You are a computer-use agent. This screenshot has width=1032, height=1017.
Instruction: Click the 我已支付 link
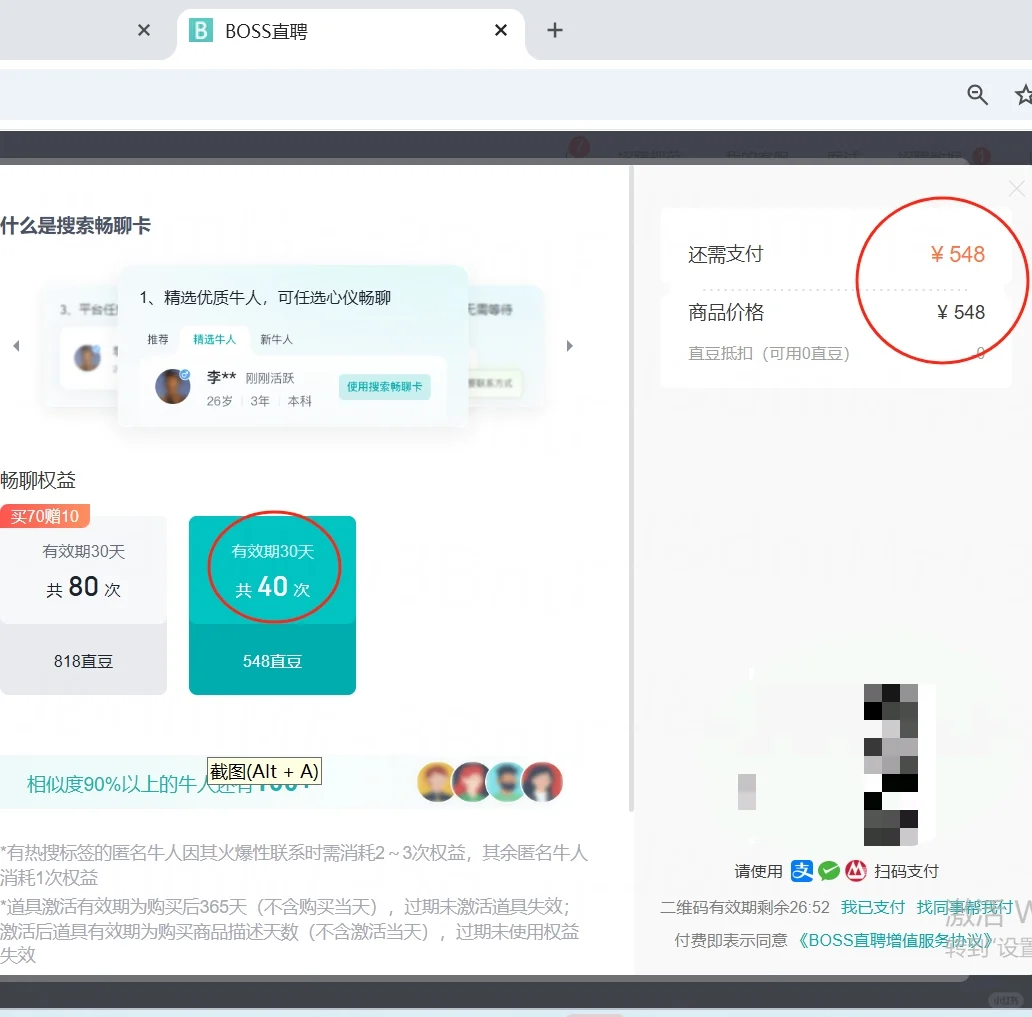point(873,907)
